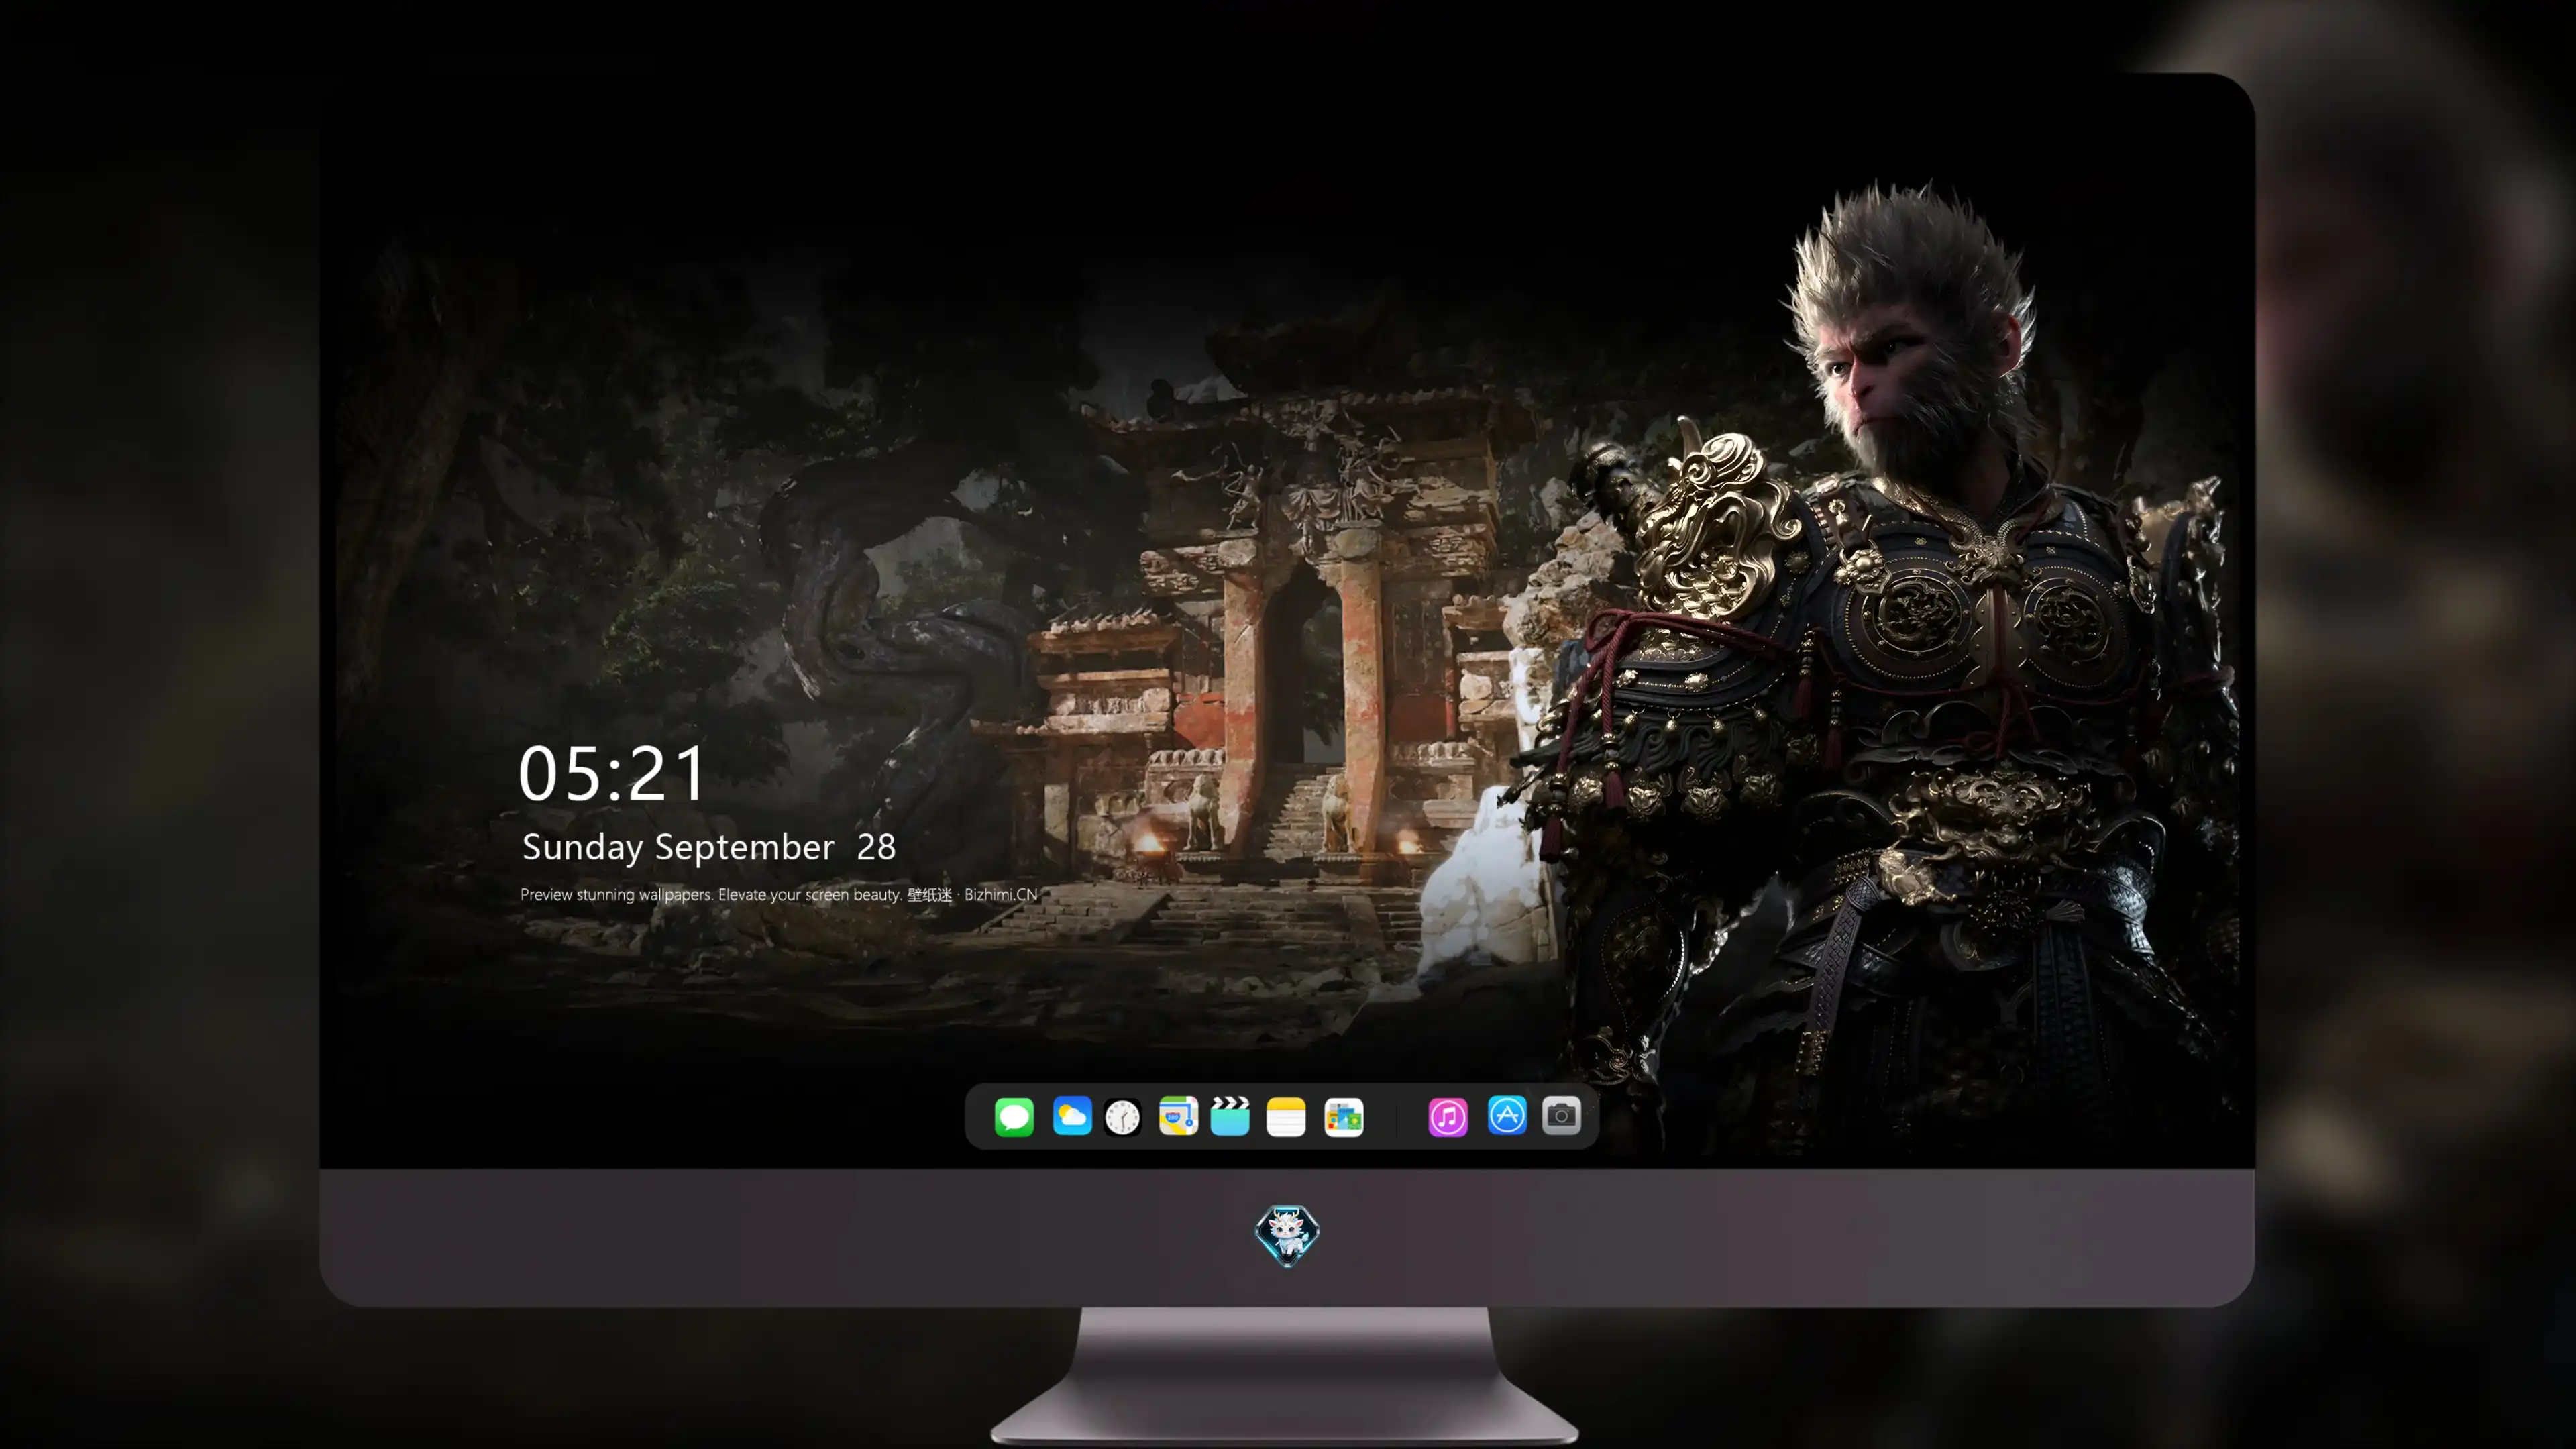Open the blue App Store icon
The image size is (2576, 1449).
pos(1507,1115)
